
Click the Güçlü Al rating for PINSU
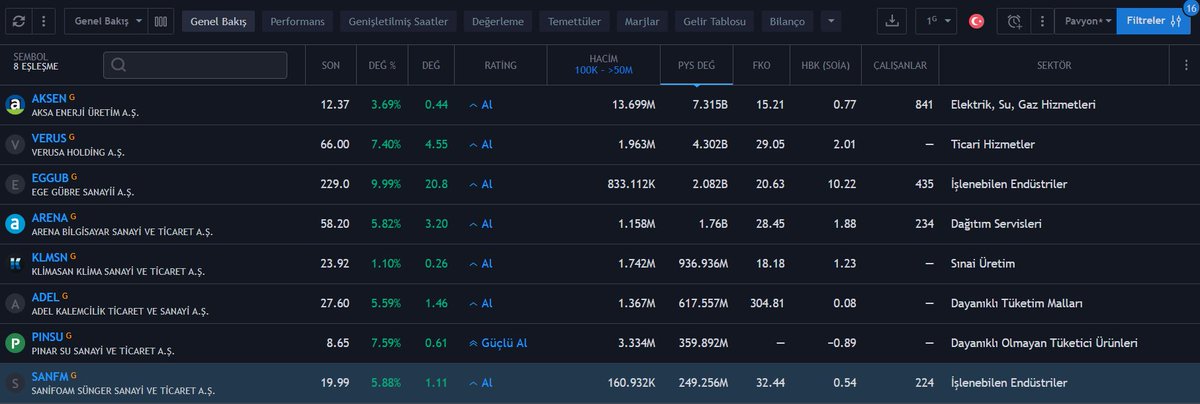(x=498, y=344)
